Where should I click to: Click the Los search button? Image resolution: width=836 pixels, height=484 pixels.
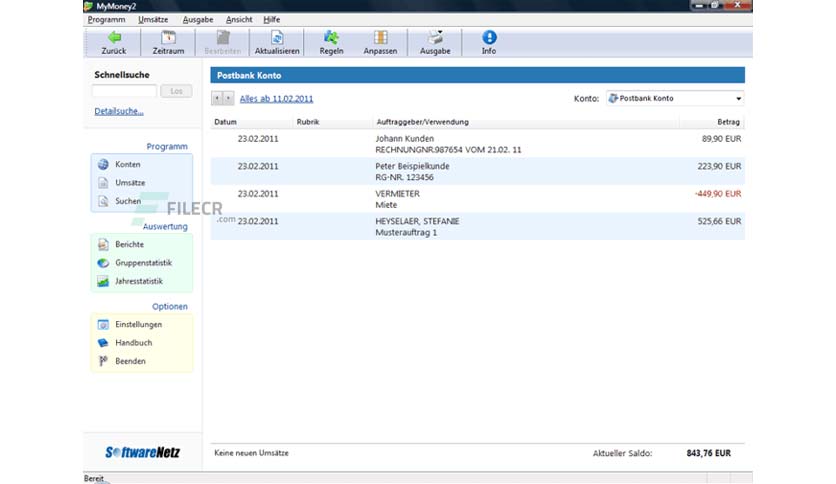[176, 91]
